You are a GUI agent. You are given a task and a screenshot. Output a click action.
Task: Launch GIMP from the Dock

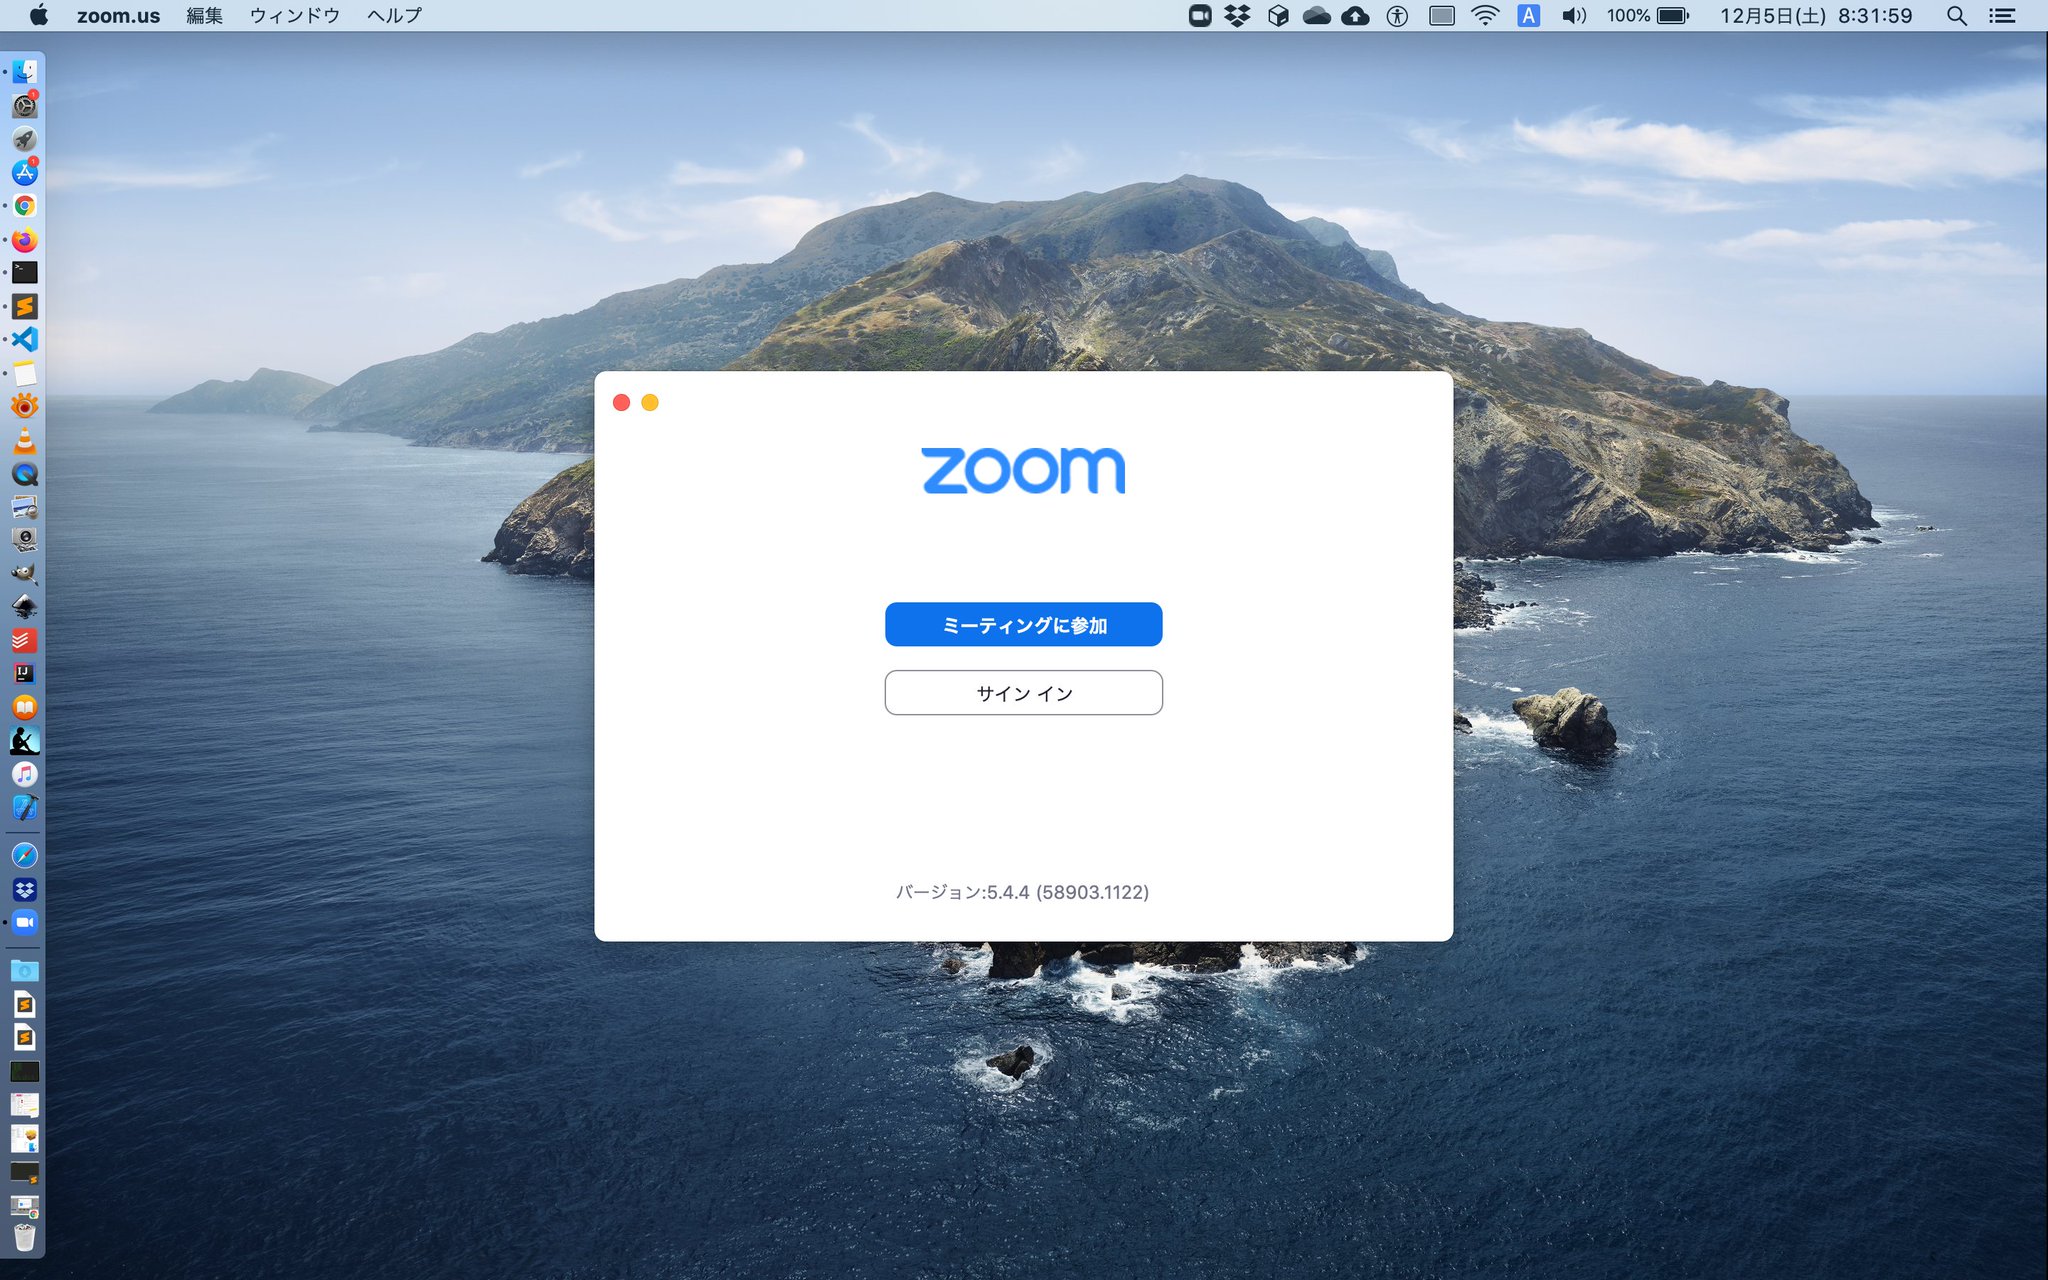pos(25,574)
